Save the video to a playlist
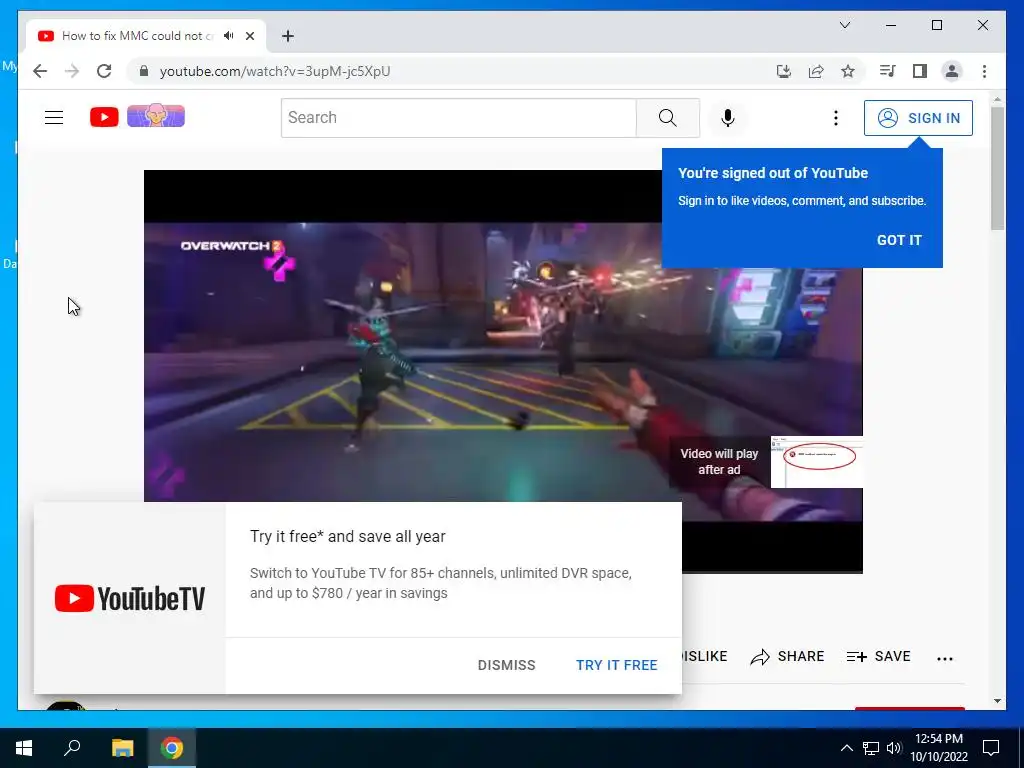This screenshot has height=768, width=1024. pos(878,656)
